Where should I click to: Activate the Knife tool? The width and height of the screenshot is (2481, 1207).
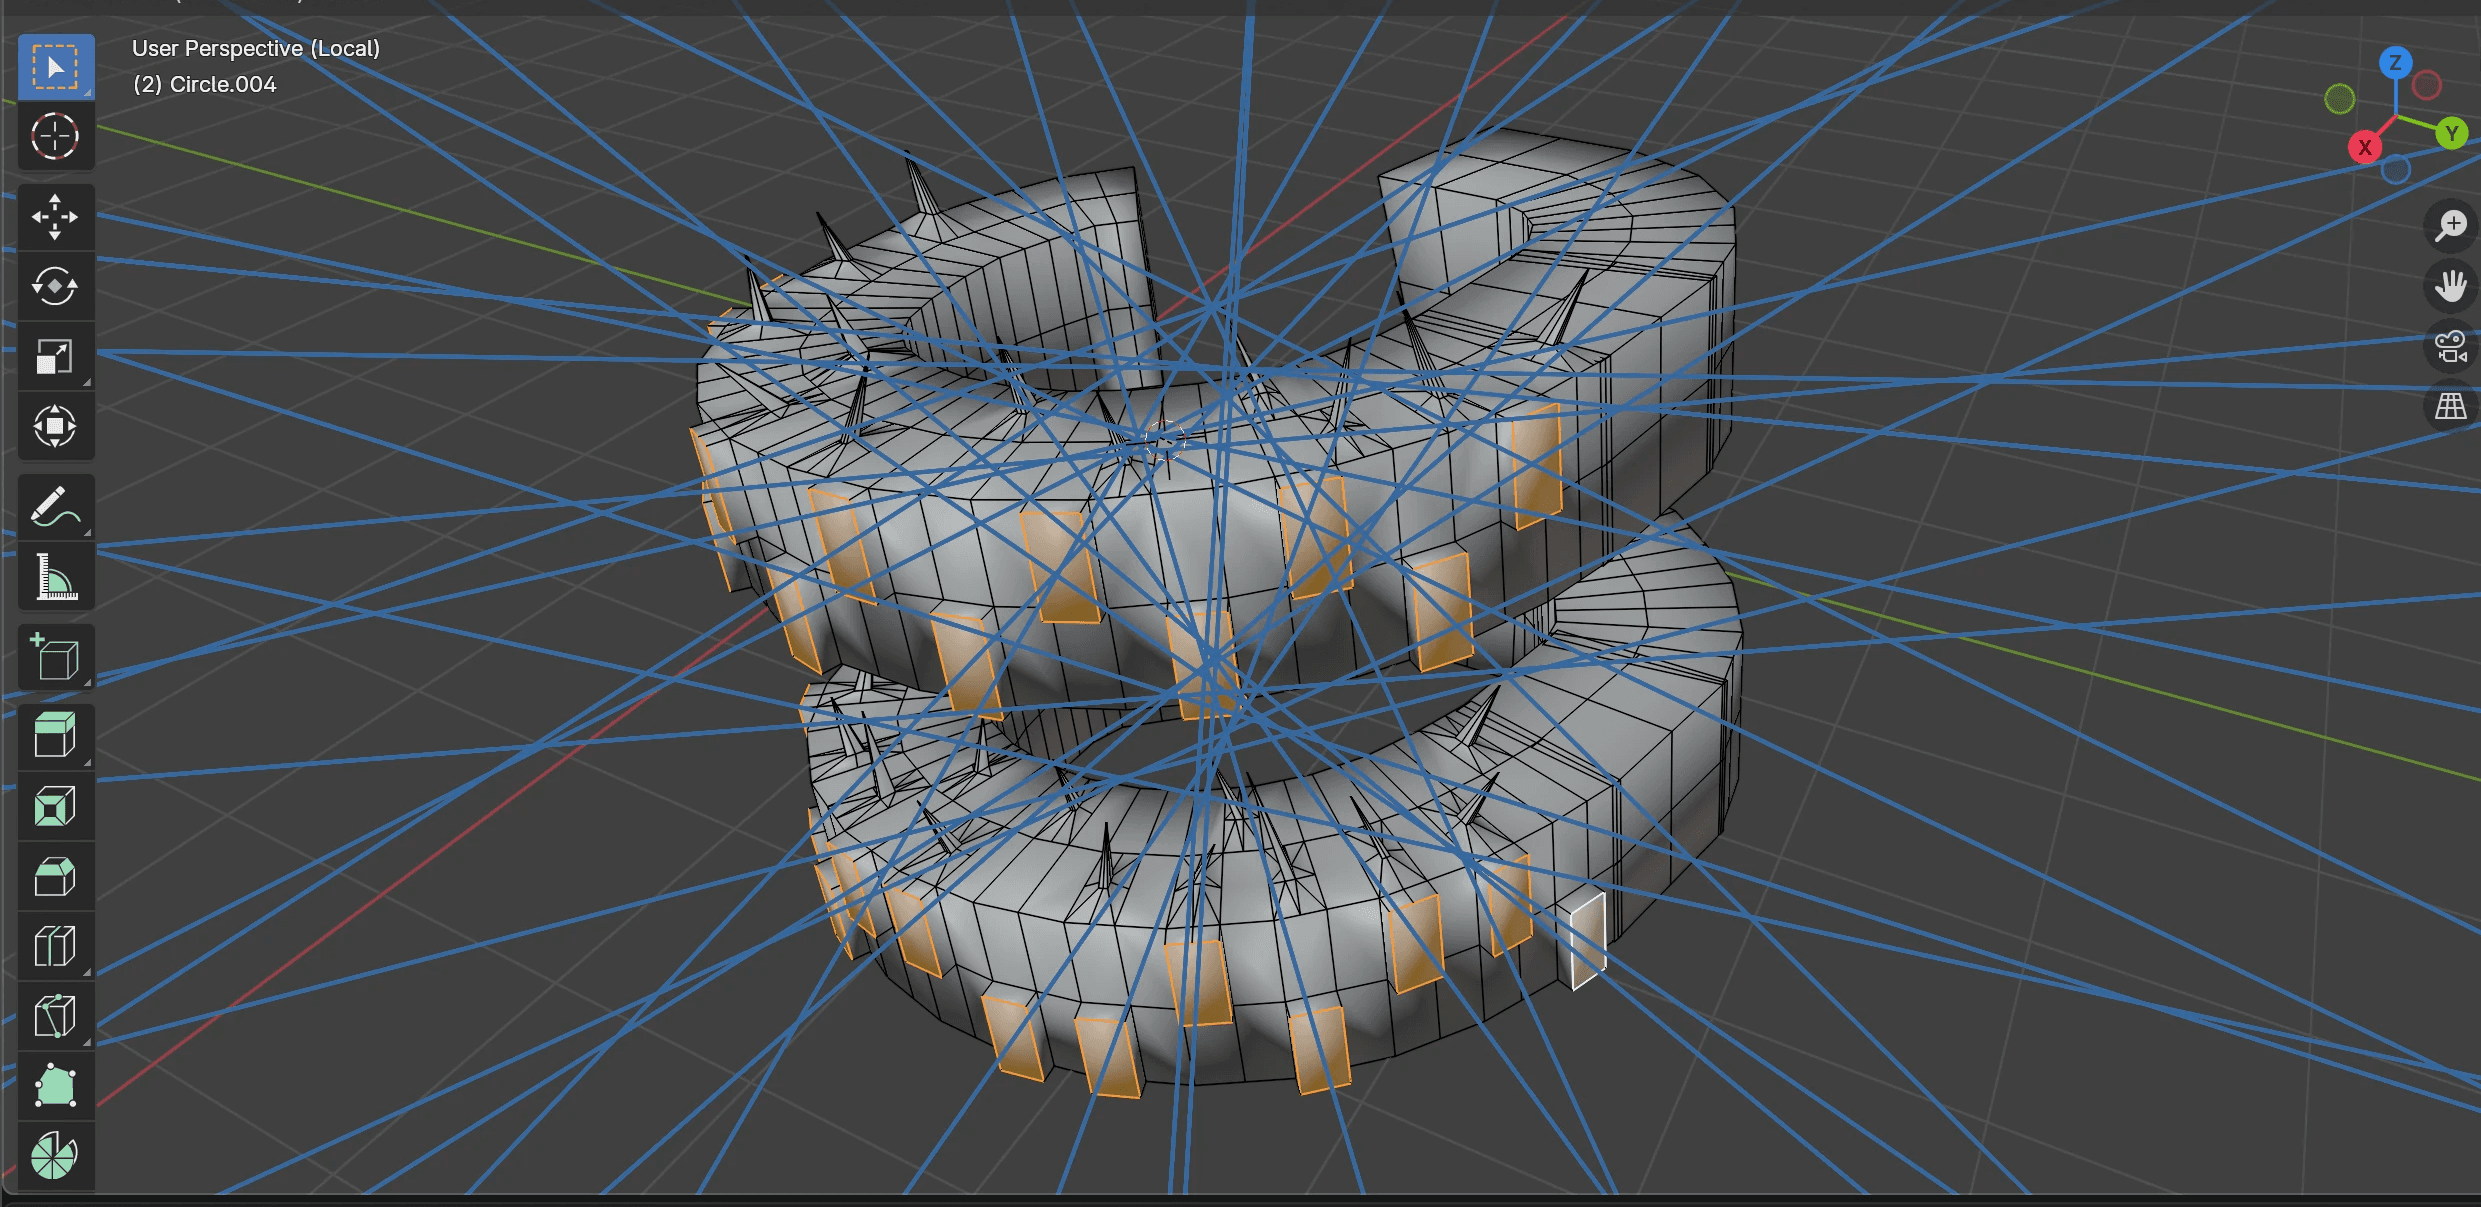point(55,1017)
